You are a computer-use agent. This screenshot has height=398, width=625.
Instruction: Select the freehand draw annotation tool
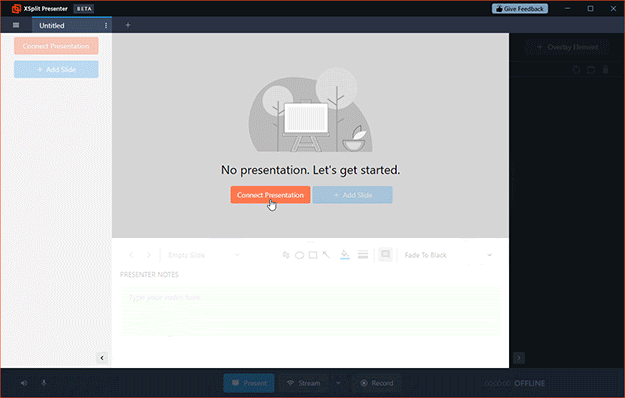pyautogui.click(x=286, y=255)
